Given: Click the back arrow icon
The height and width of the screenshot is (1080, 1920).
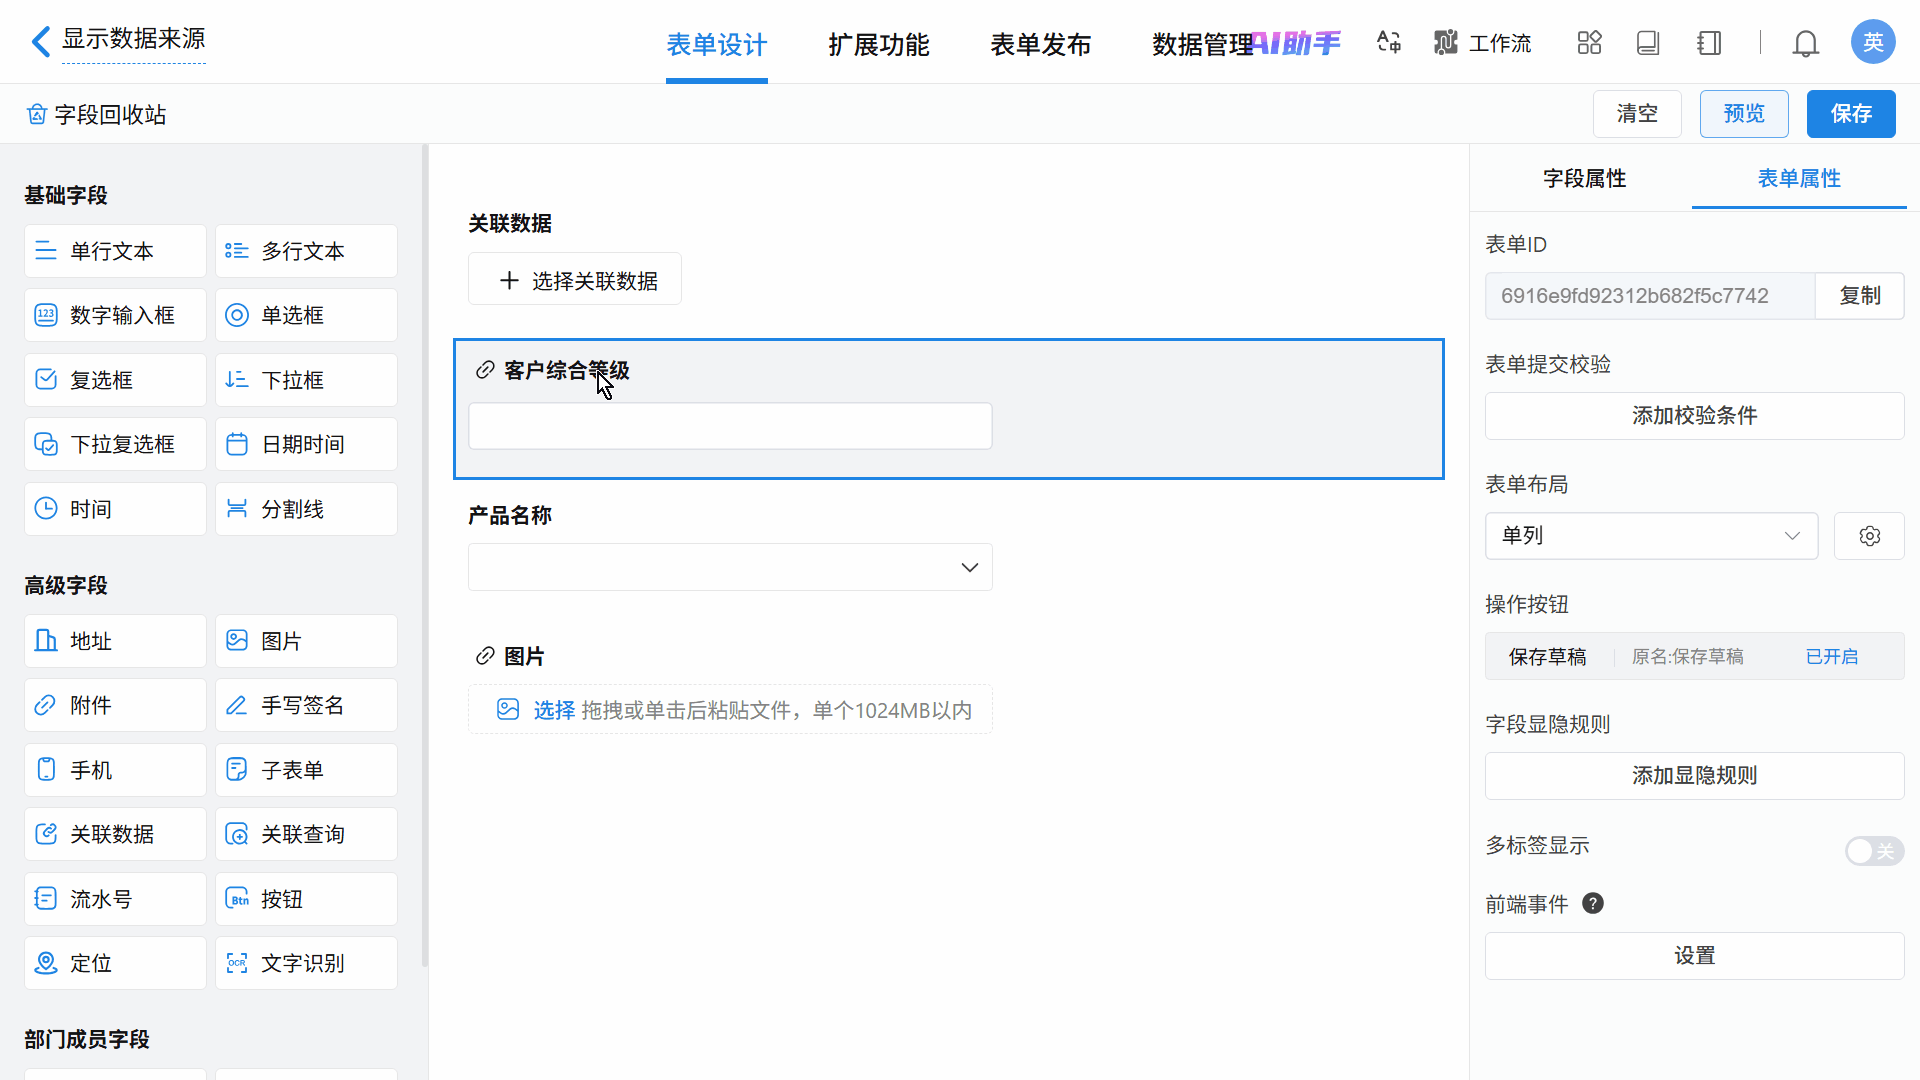Looking at the screenshot, I should tap(40, 42).
